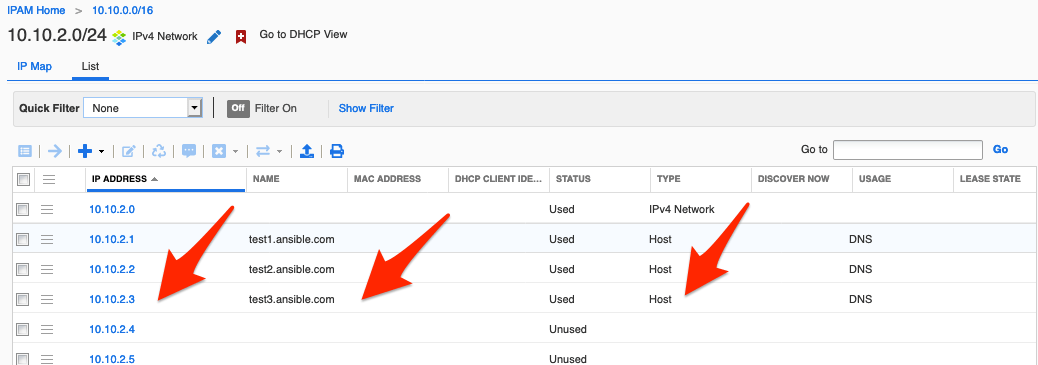Click the edit pencil icon beside IPv4 Network
1038x365 pixels.
pyautogui.click(x=214, y=36)
